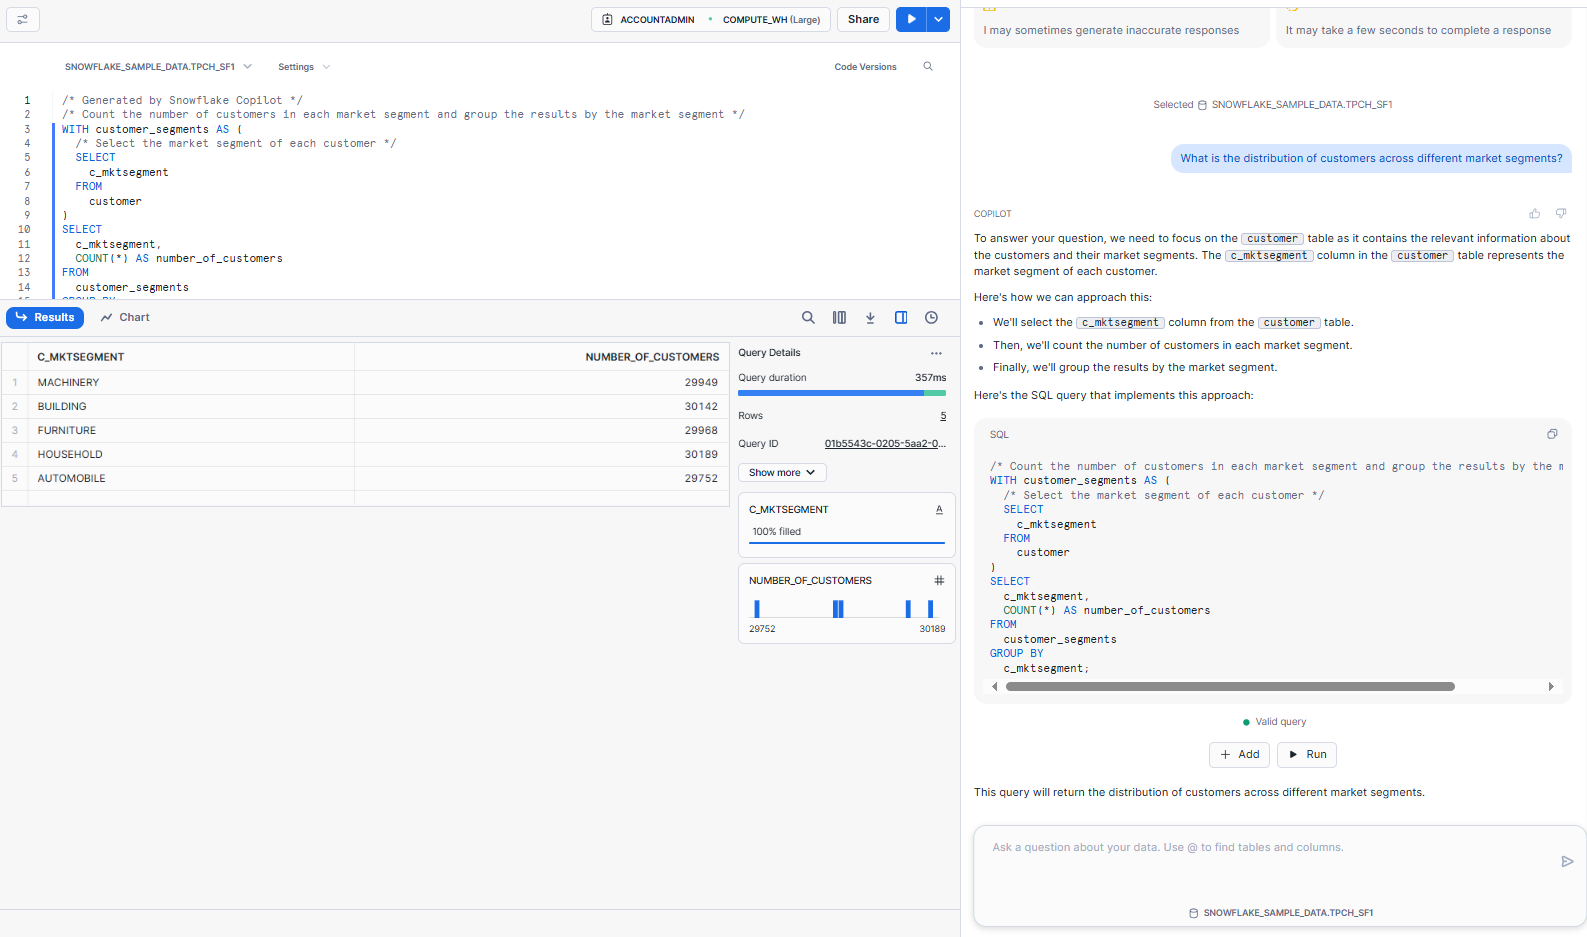1587x937 pixels.
Task: Select the MACHINERY cell
Action: (191, 382)
